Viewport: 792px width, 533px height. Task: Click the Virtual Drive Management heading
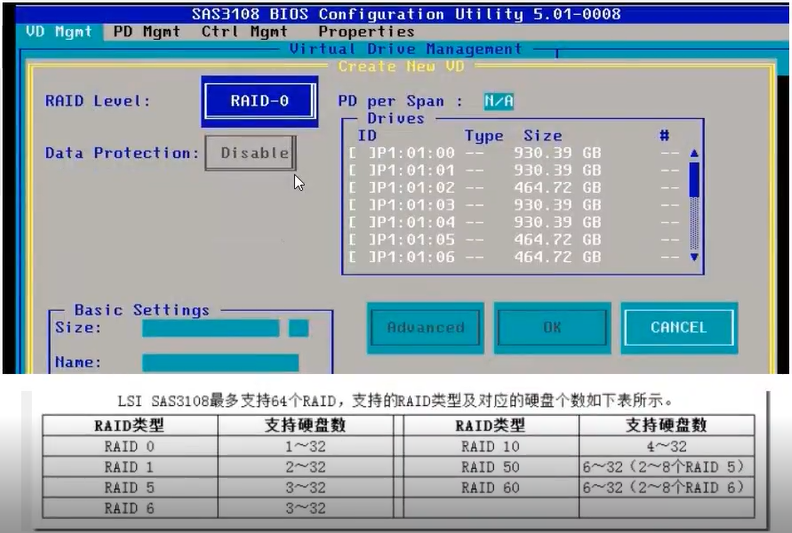405,49
